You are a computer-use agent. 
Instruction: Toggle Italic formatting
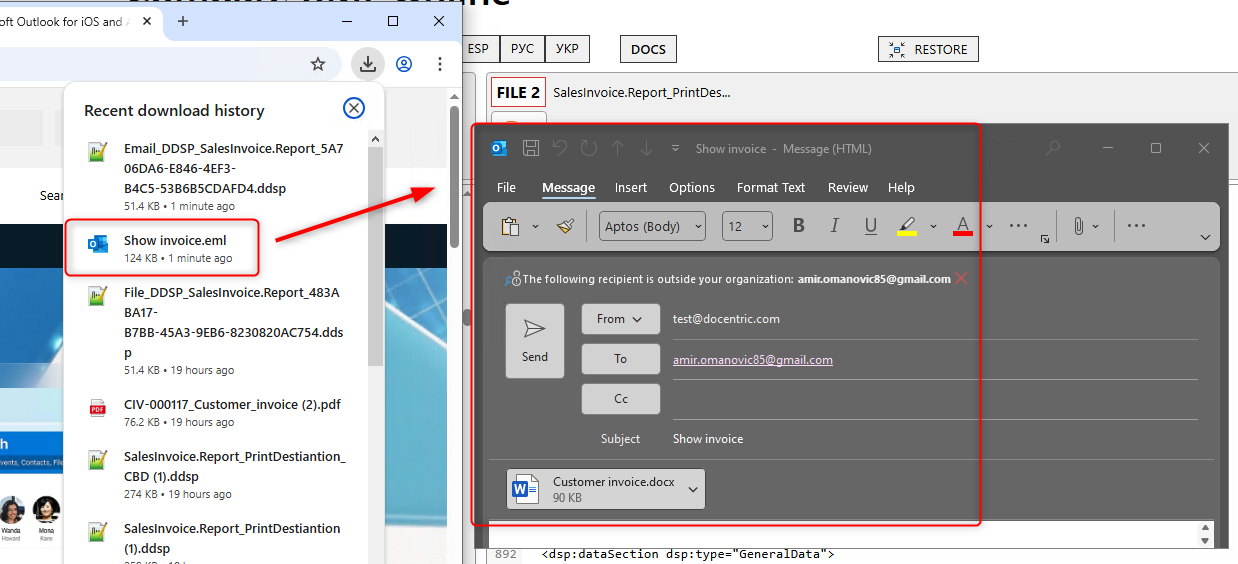tap(834, 226)
